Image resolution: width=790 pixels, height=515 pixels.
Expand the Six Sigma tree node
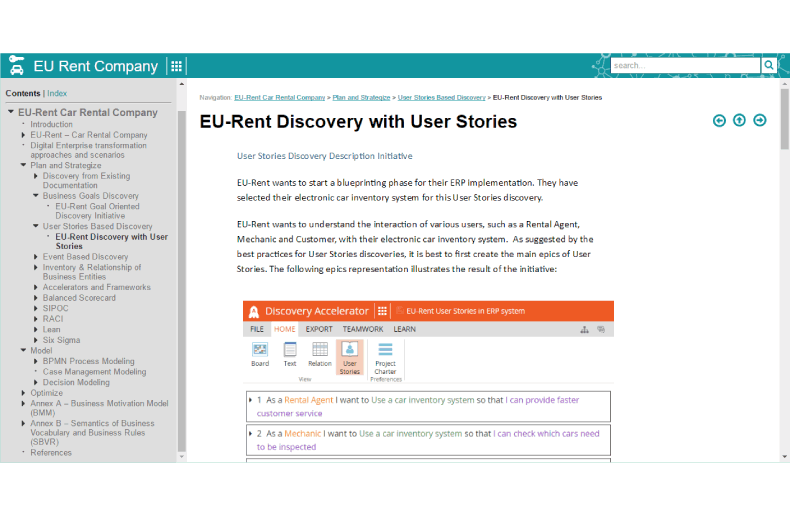click(x=36, y=340)
